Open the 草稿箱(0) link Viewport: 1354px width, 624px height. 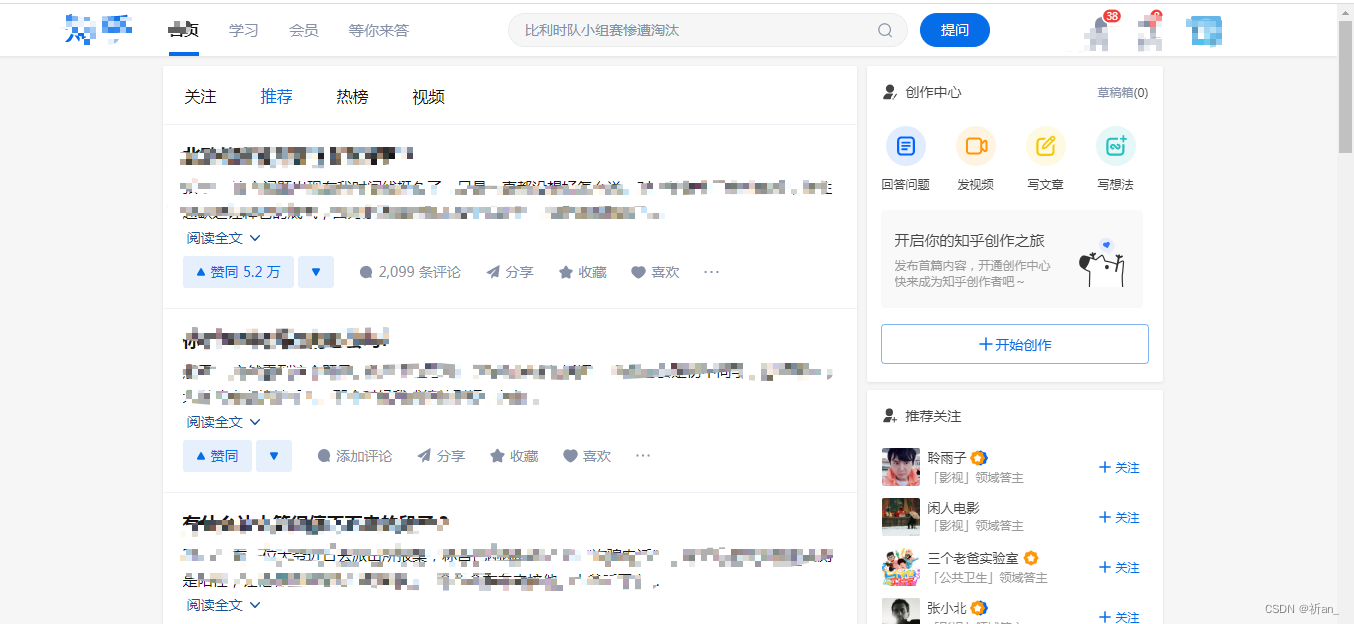1123,92
